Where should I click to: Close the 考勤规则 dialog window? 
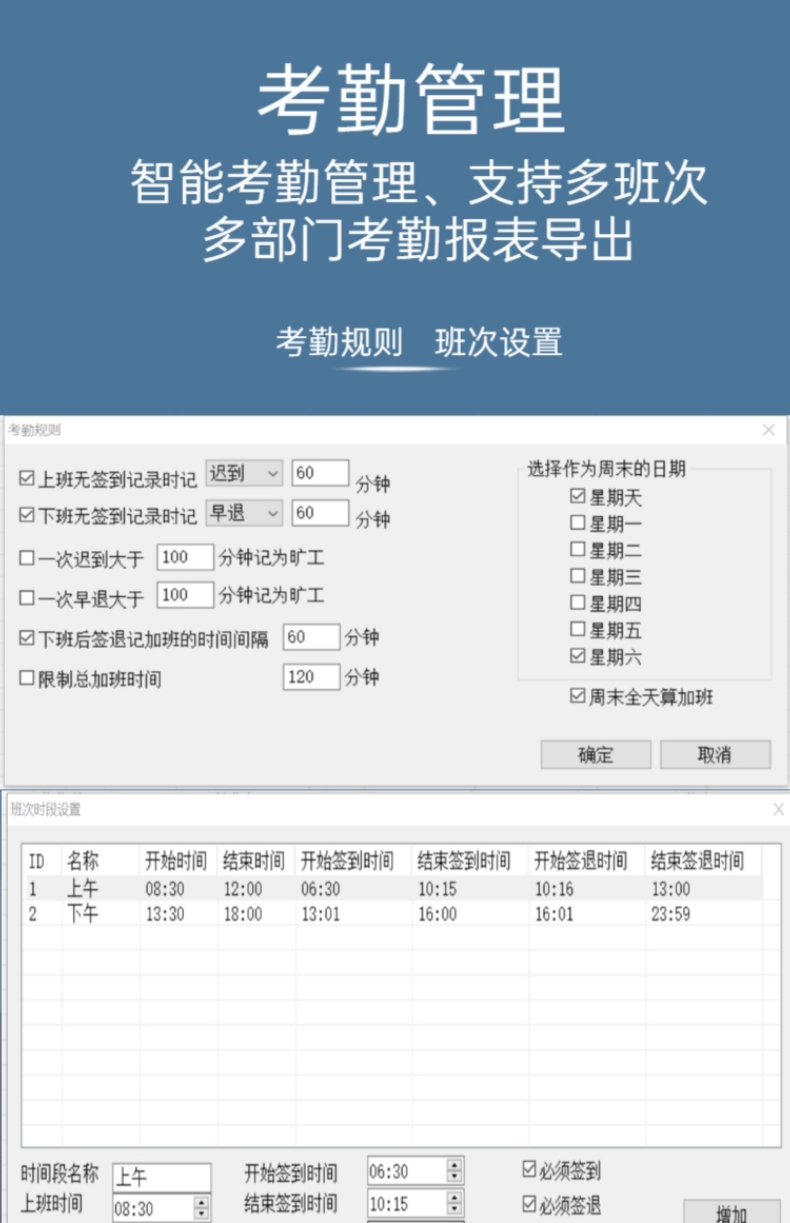(768, 430)
